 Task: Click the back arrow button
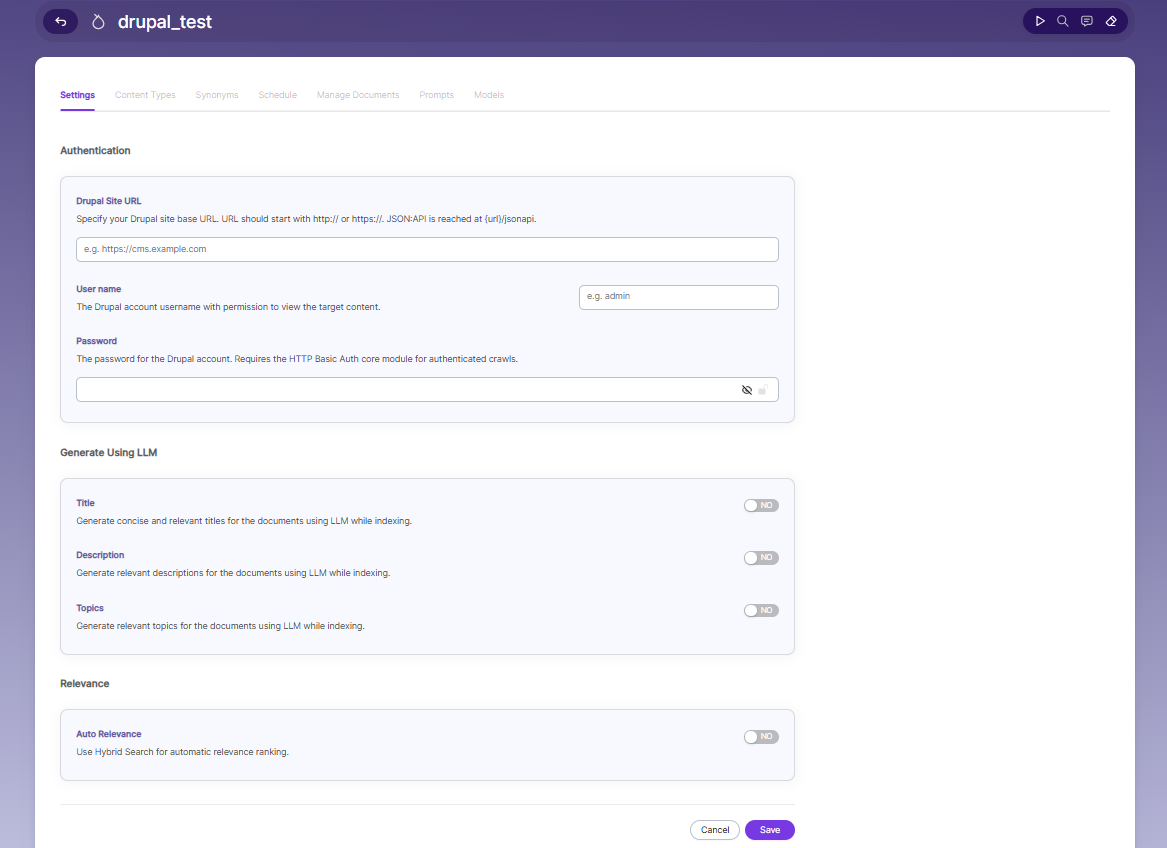pos(60,22)
